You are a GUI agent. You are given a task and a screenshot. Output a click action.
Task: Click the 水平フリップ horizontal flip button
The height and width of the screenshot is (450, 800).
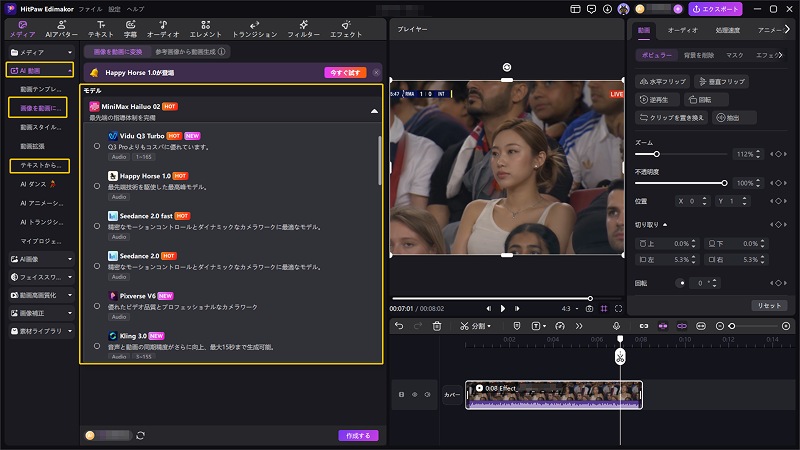pos(663,81)
